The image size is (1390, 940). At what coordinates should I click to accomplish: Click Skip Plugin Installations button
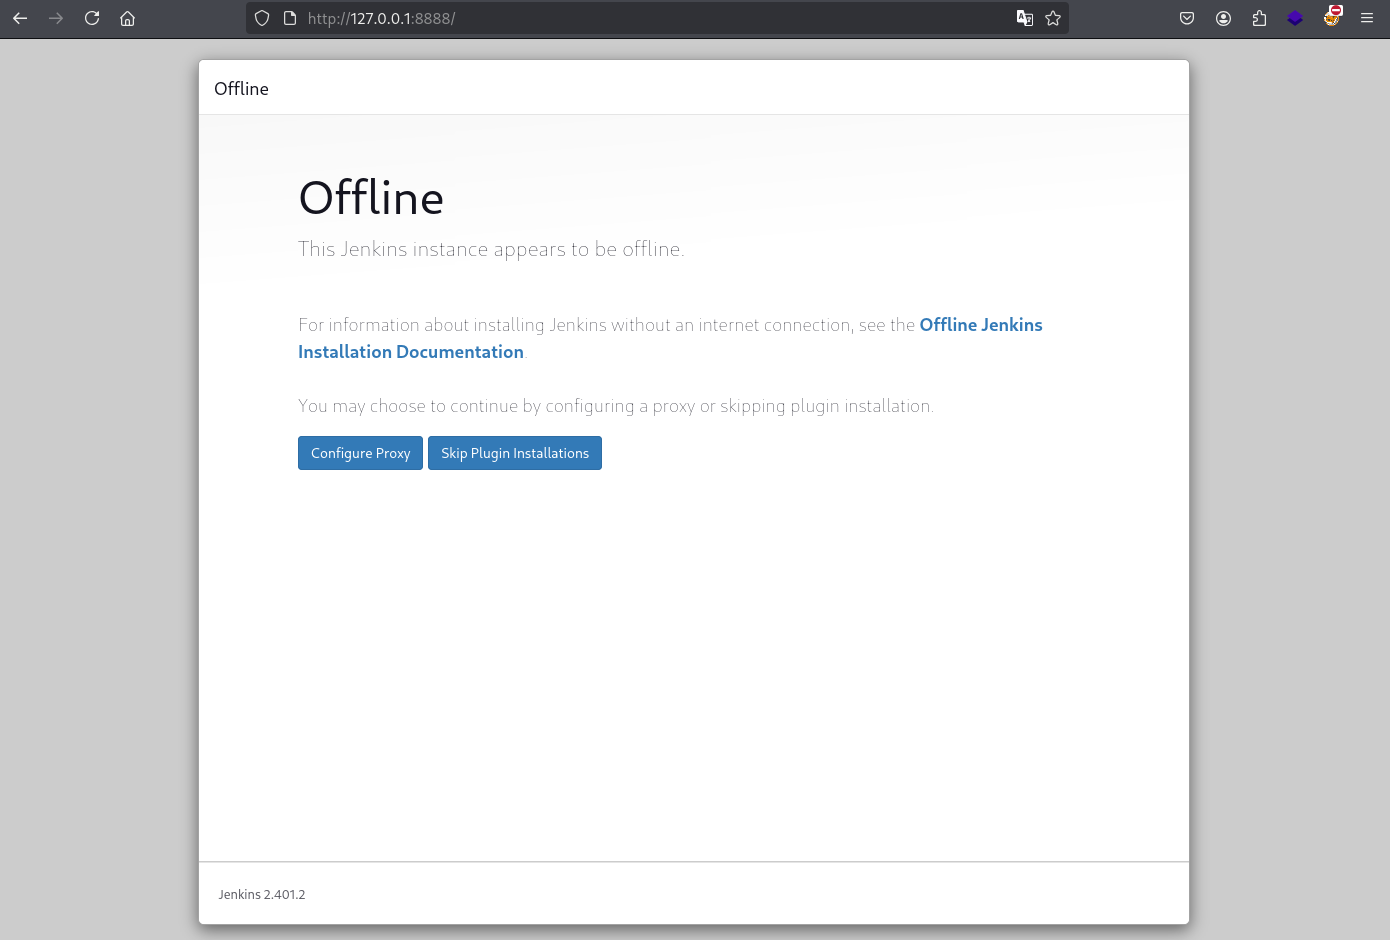515,453
